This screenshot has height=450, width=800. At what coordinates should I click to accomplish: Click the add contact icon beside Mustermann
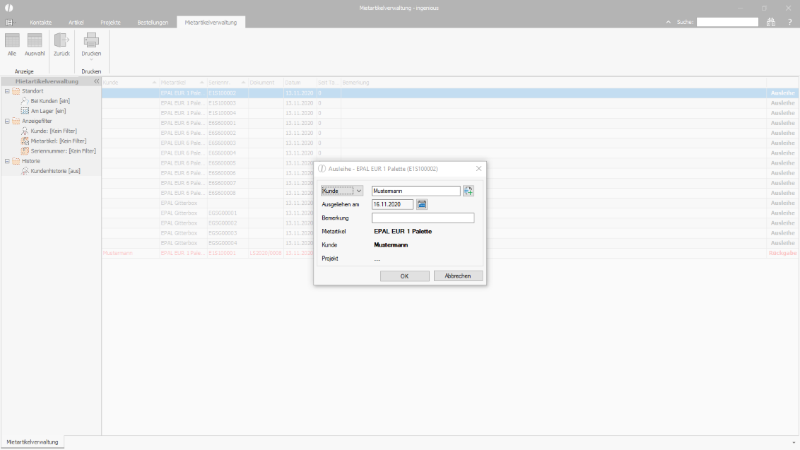coord(468,191)
